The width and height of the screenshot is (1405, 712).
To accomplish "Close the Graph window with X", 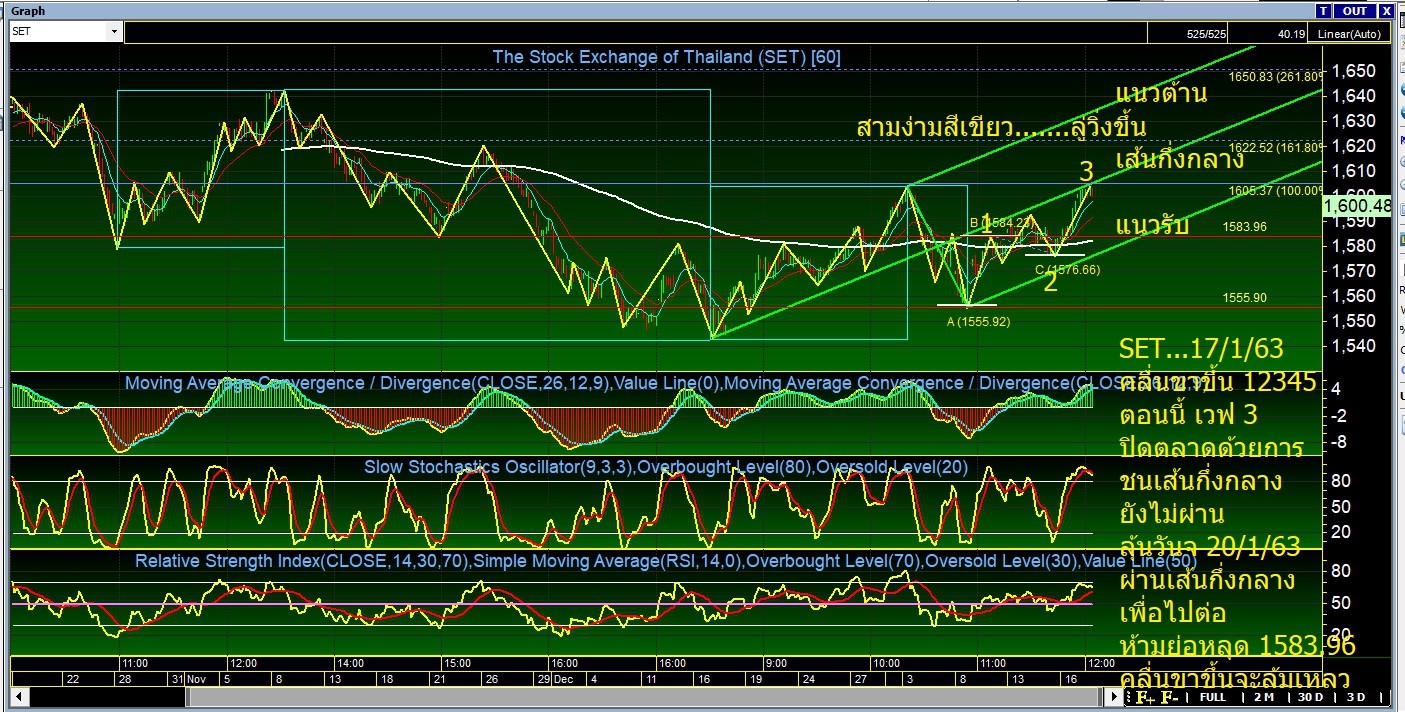I will [x=1387, y=11].
